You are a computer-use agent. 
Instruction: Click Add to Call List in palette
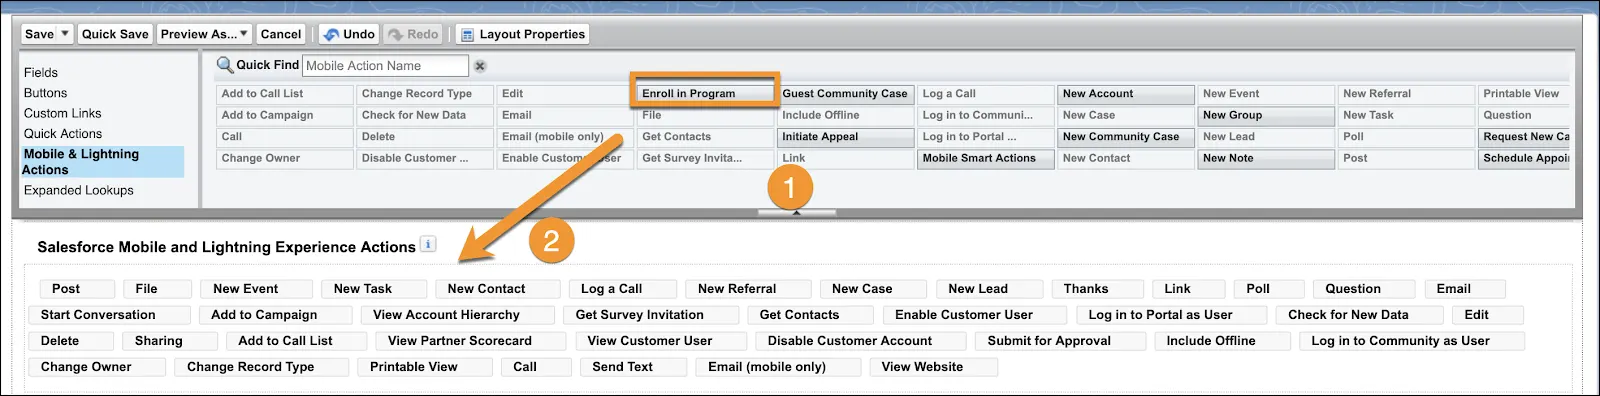(285, 94)
